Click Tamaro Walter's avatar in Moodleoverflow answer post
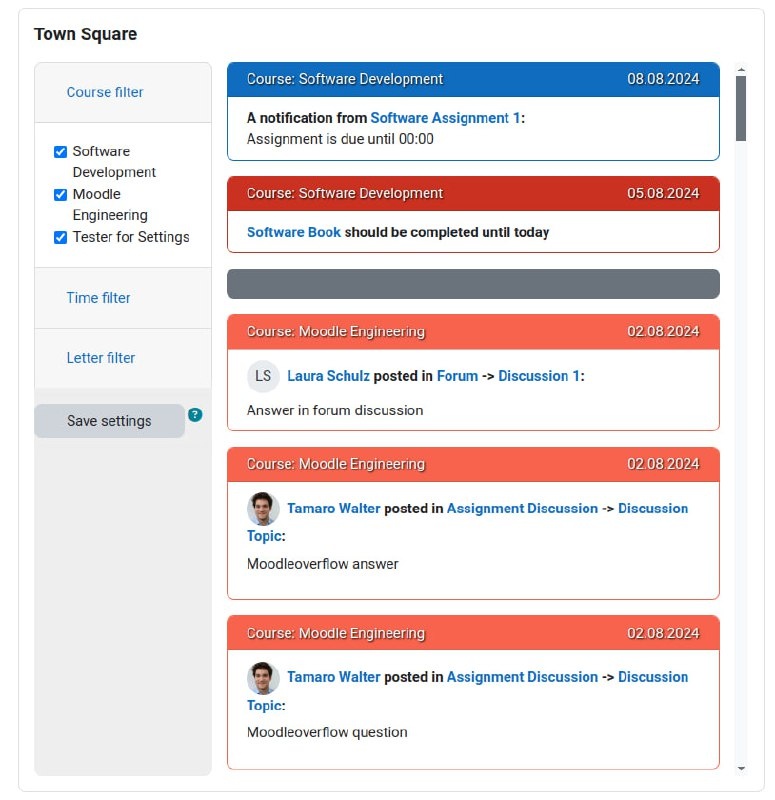 coord(263,509)
